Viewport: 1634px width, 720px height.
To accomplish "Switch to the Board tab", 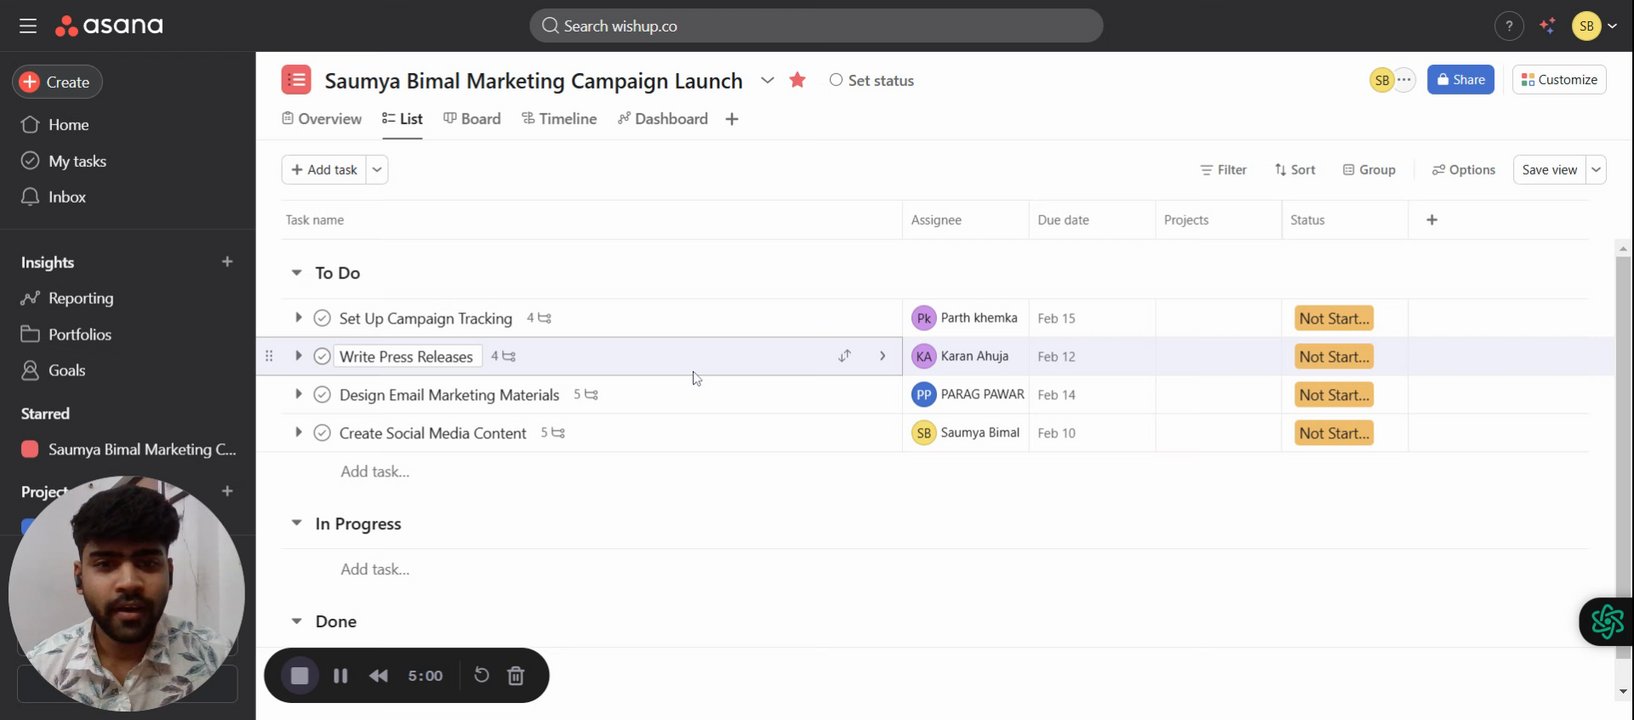I will tap(472, 119).
